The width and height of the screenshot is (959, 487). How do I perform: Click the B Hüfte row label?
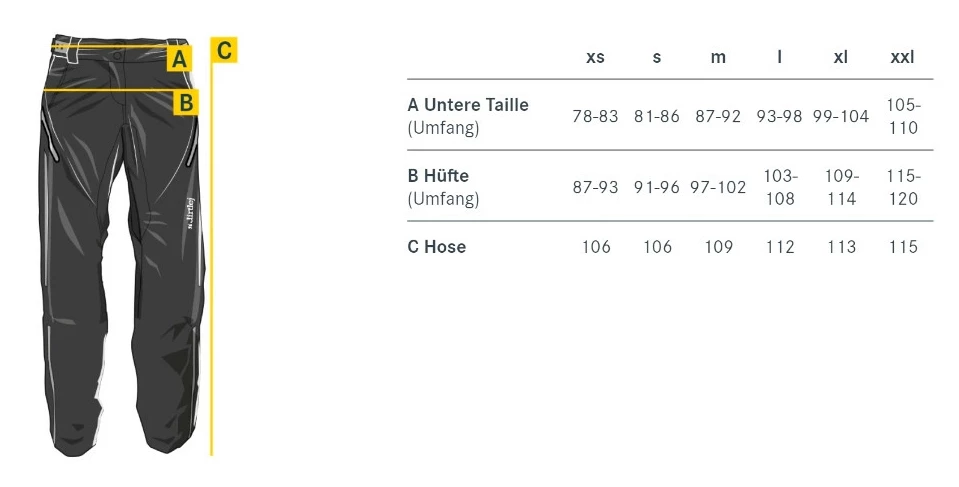[438, 176]
